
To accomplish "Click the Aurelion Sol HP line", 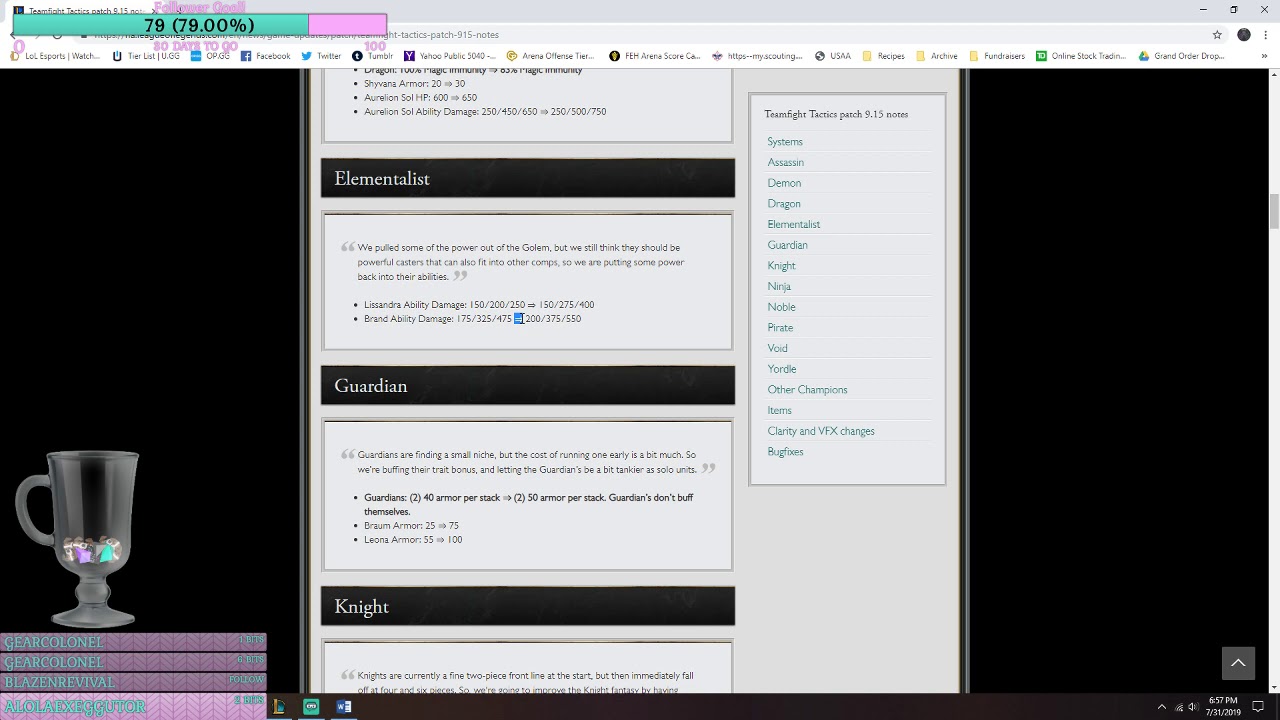I will tap(420, 98).
